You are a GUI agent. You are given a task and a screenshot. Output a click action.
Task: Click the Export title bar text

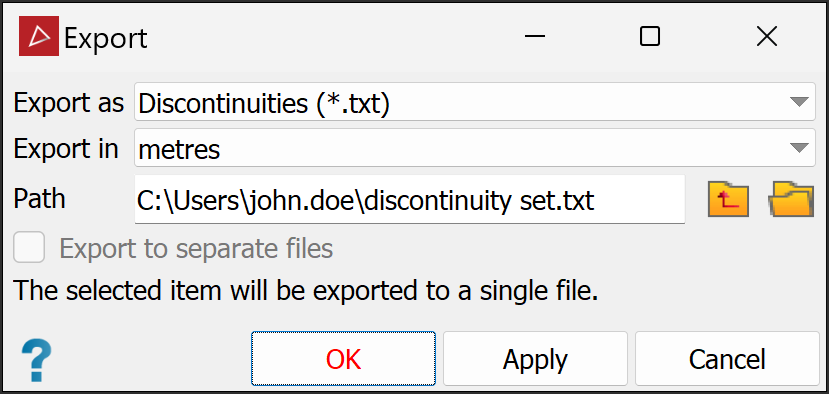[106, 38]
